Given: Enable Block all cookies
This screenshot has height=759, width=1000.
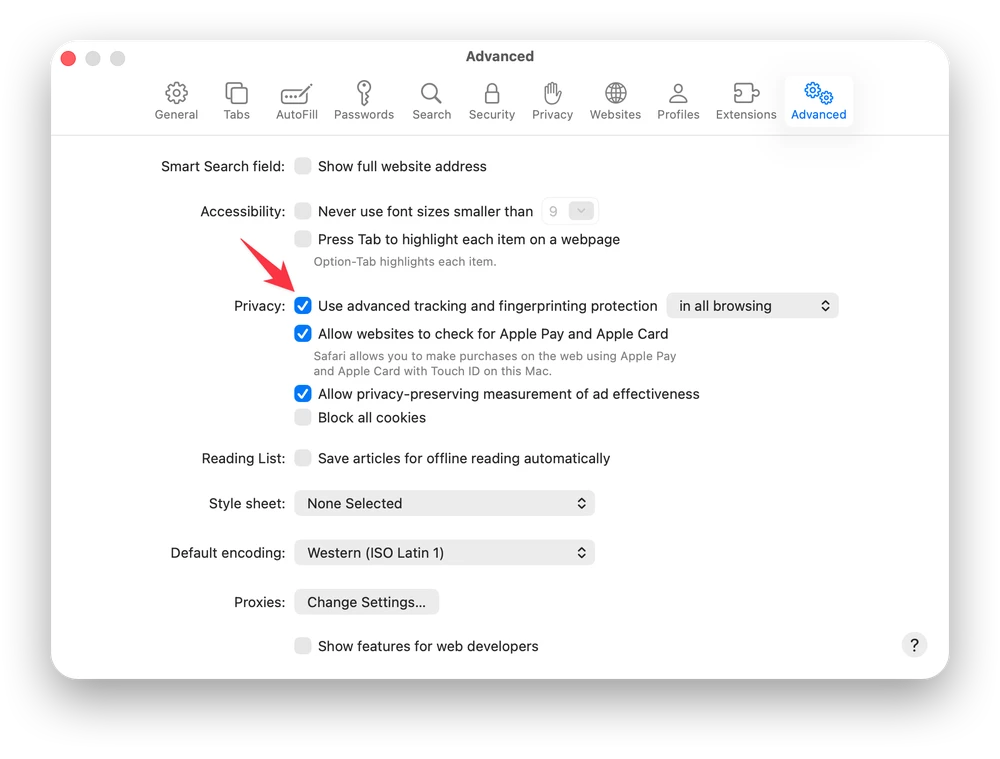Looking at the screenshot, I should [302, 417].
